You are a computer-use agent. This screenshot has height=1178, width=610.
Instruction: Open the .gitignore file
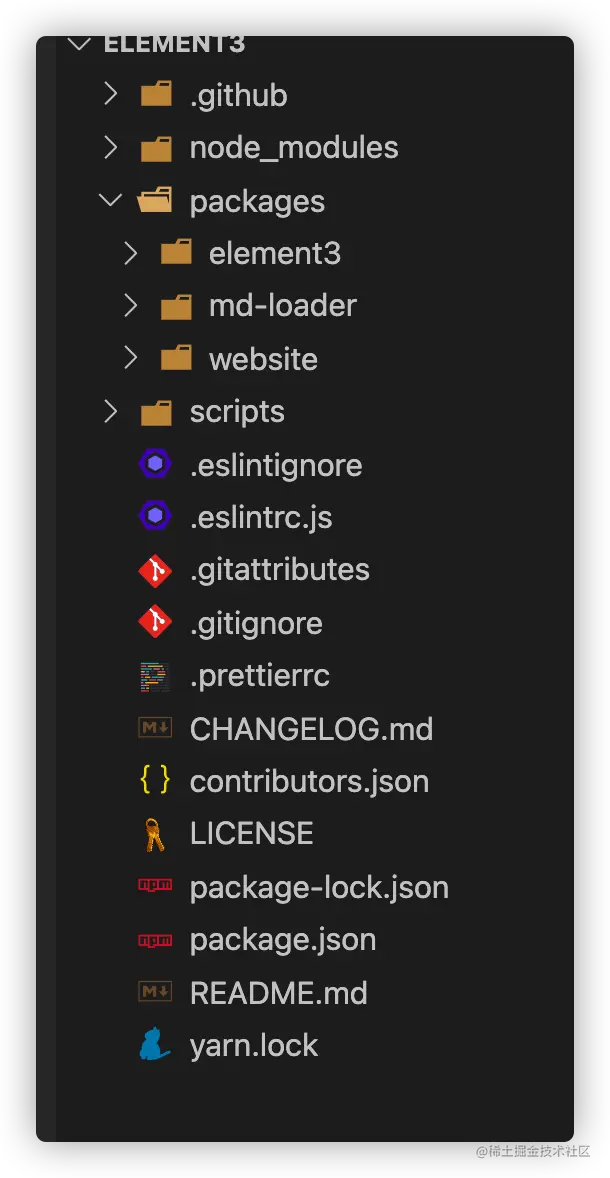point(256,623)
